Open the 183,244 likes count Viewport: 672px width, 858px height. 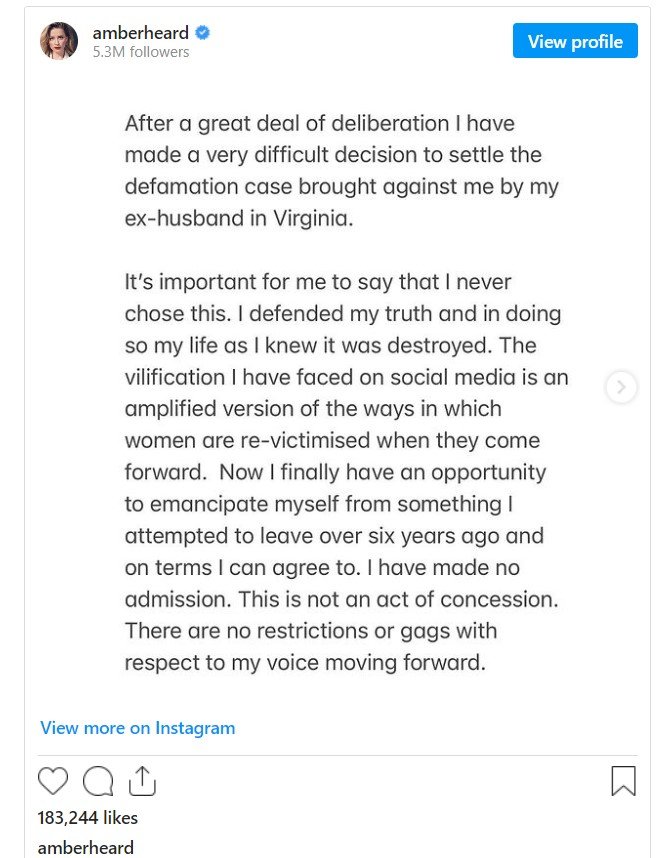pyautogui.click(x=88, y=817)
